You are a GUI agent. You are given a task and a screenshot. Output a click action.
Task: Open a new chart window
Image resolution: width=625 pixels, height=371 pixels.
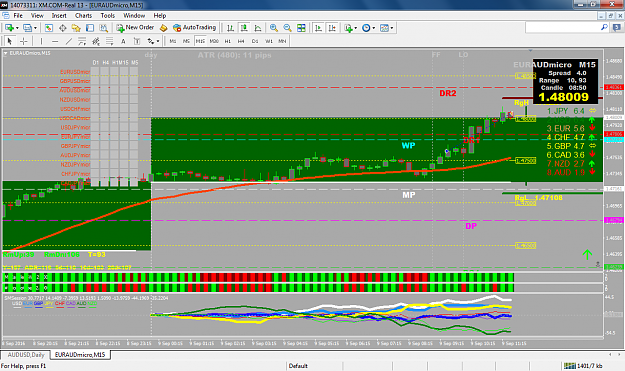click(9, 28)
